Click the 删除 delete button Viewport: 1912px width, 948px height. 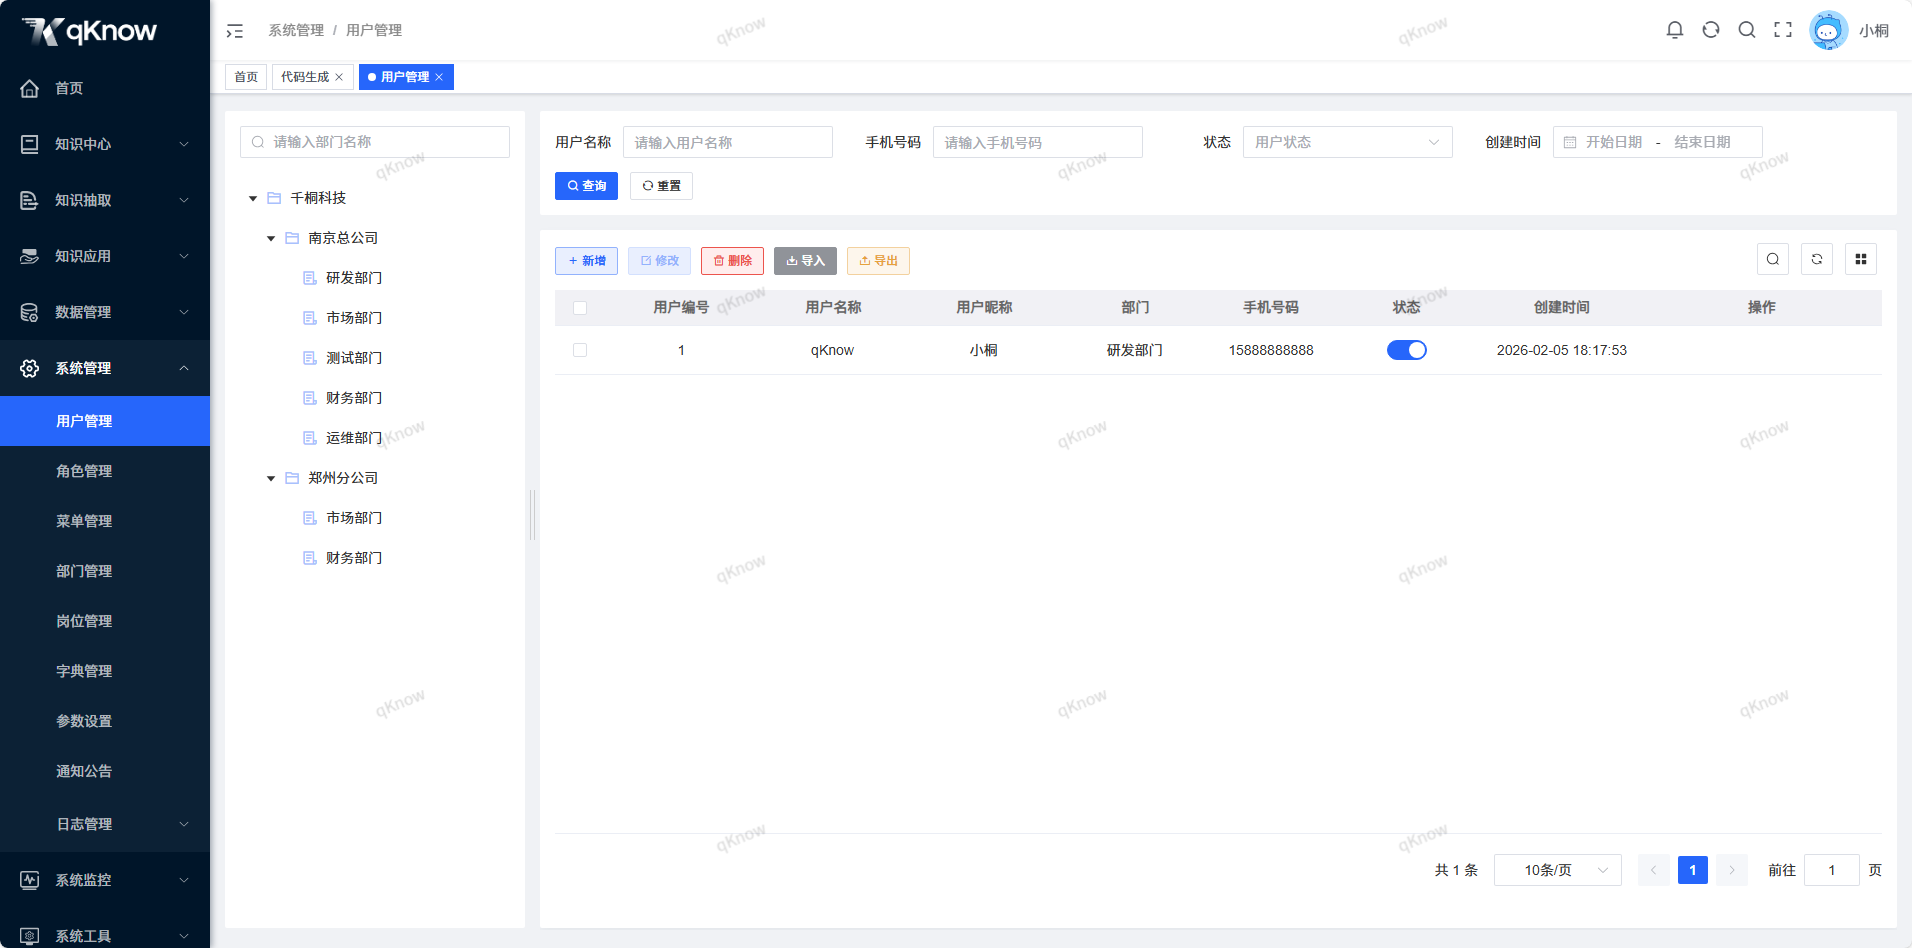click(732, 261)
